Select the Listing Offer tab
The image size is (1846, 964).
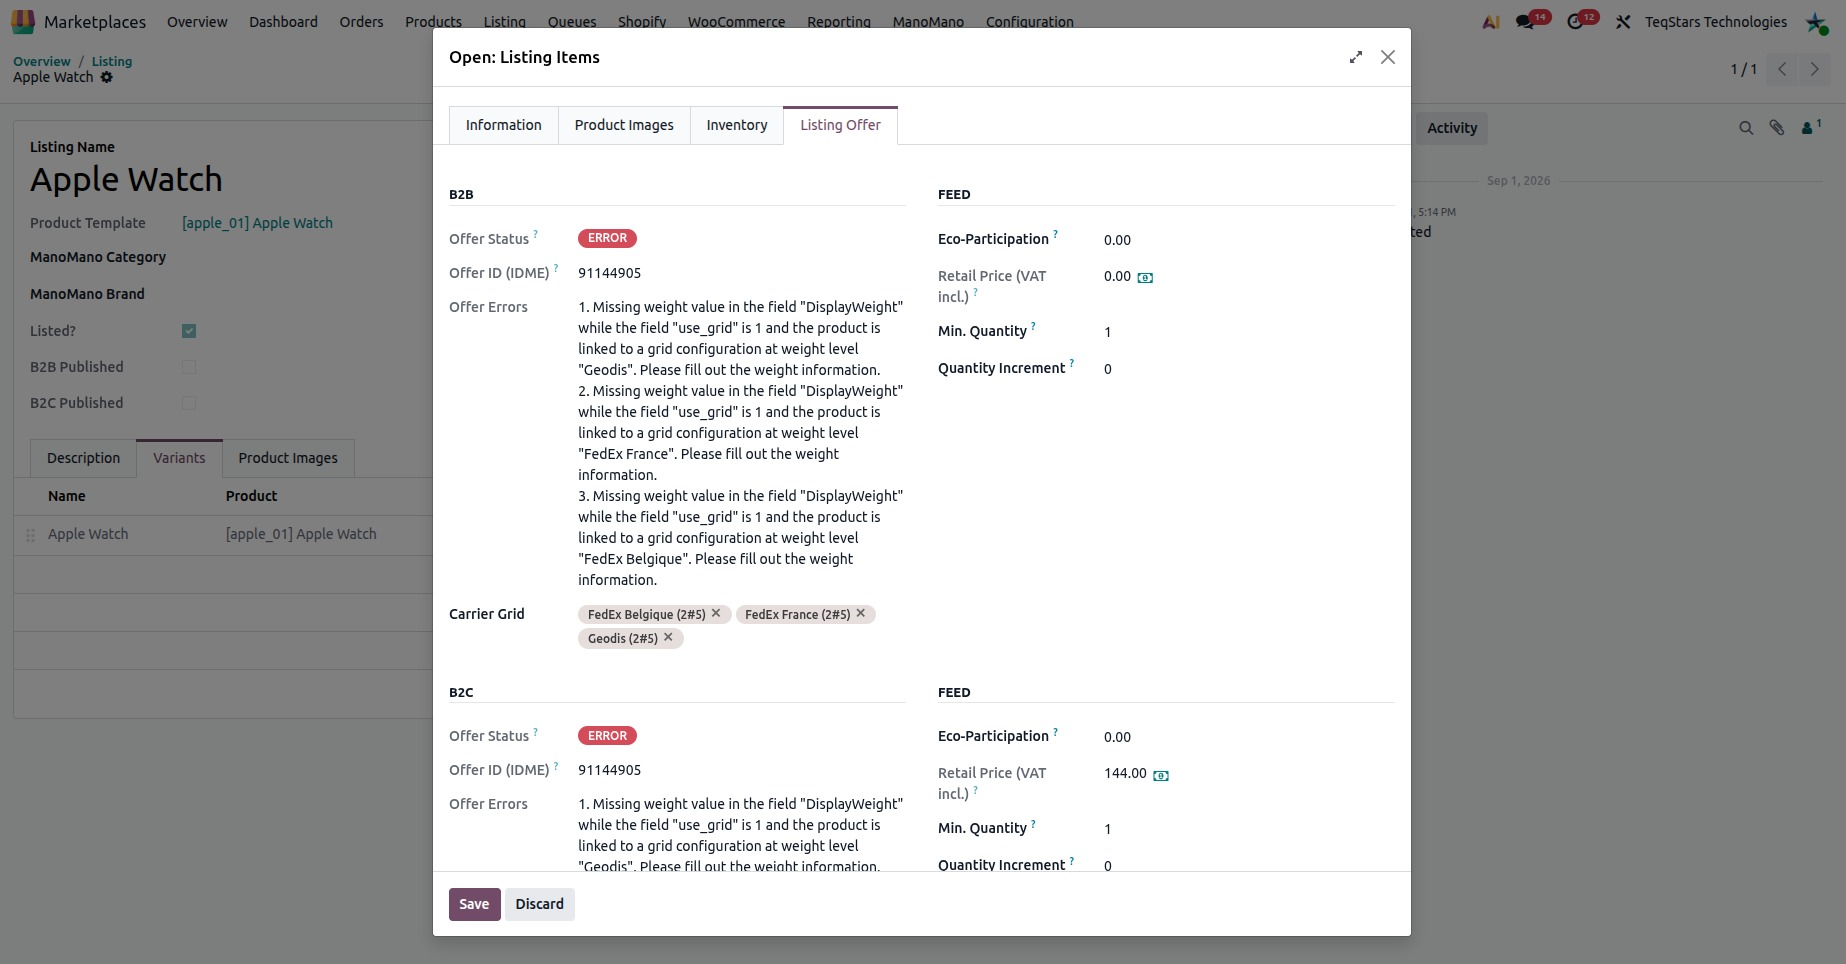[x=840, y=125]
